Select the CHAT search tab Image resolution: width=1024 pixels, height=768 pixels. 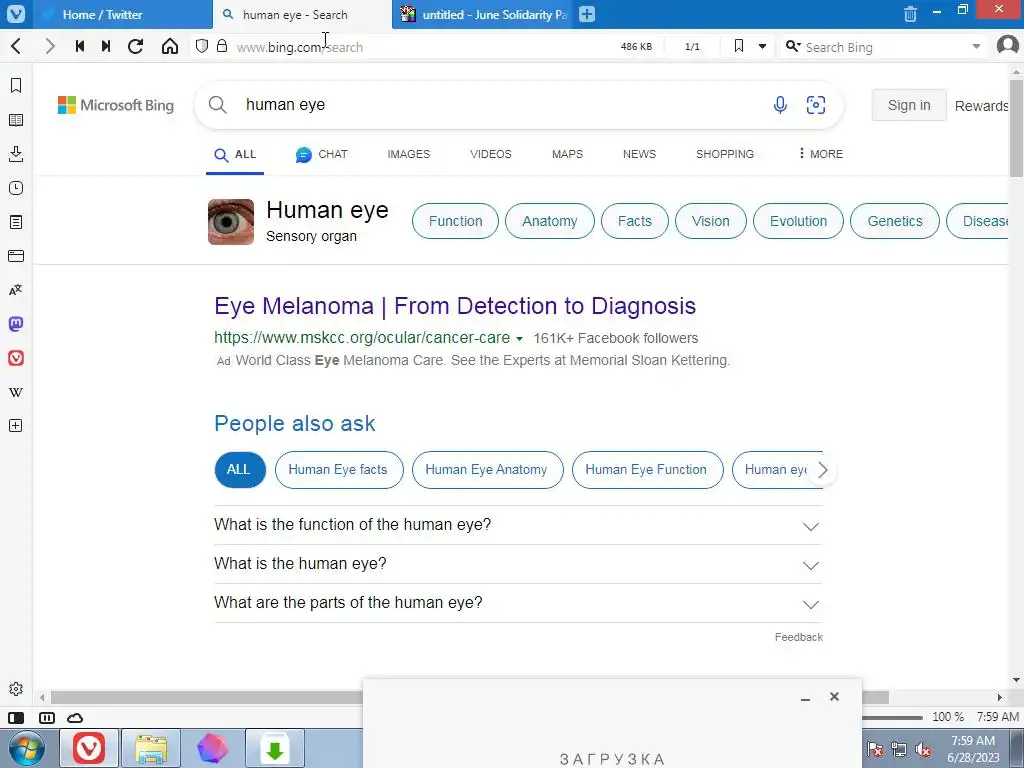point(322,154)
